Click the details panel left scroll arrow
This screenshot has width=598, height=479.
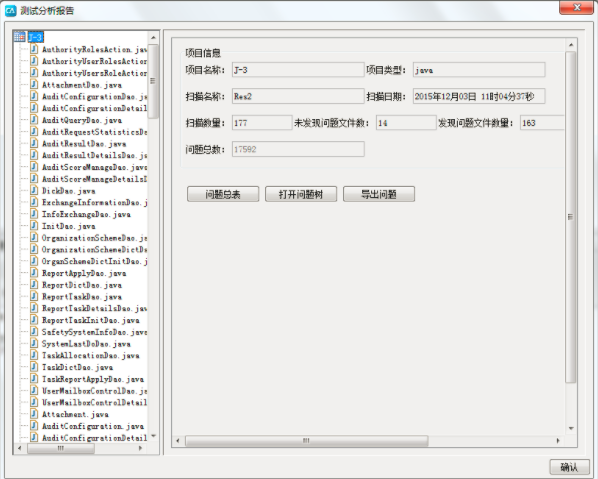pyautogui.click(x=178, y=440)
